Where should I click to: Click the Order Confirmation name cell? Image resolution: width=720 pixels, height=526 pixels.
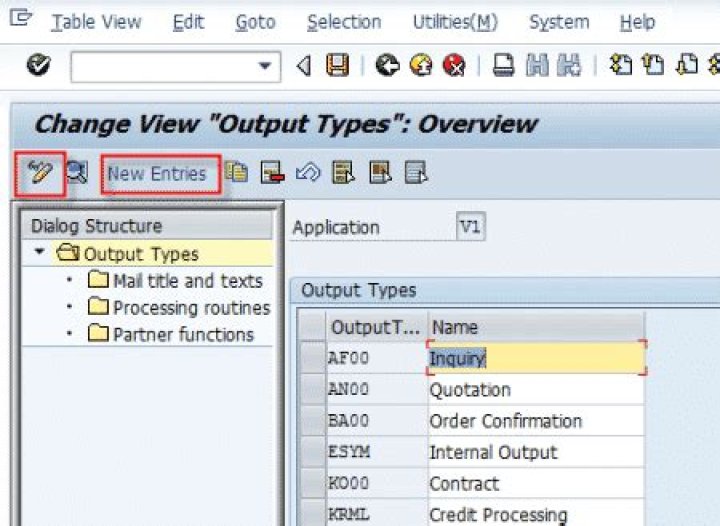tap(536, 420)
